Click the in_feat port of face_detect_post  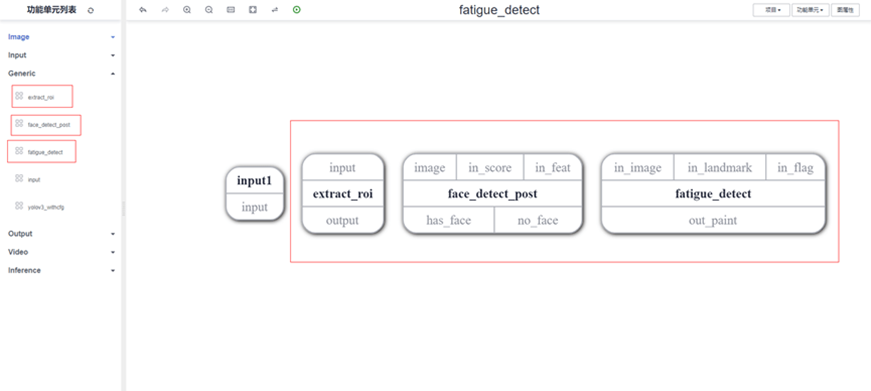(553, 168)
